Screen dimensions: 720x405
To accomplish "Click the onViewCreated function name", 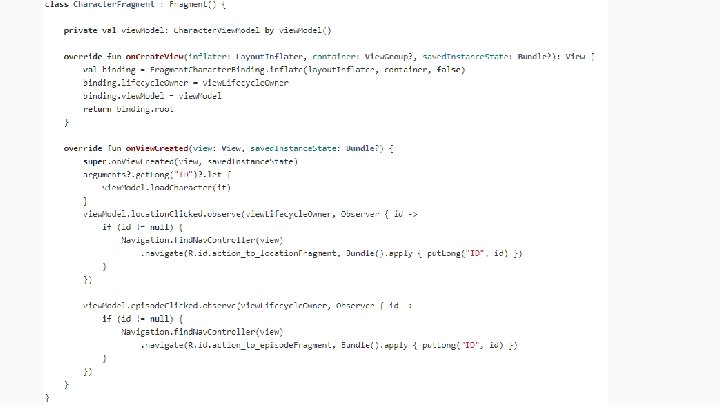I will [157, 148].
